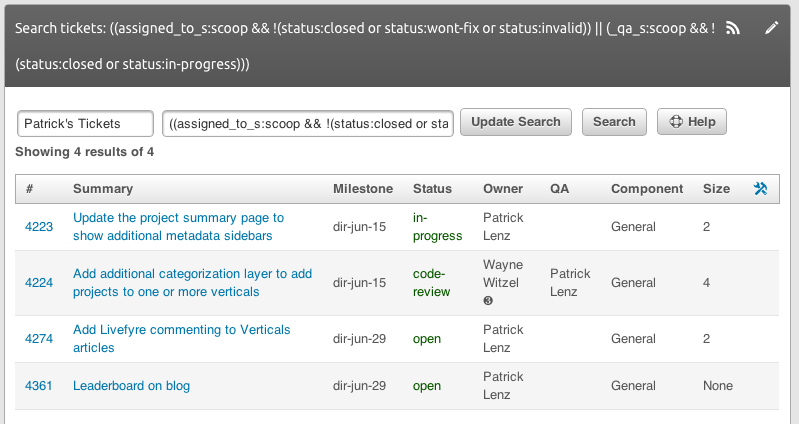Click the Help lifebuoy button
This screenshot has width=799, height=424.
coord(691,122)
